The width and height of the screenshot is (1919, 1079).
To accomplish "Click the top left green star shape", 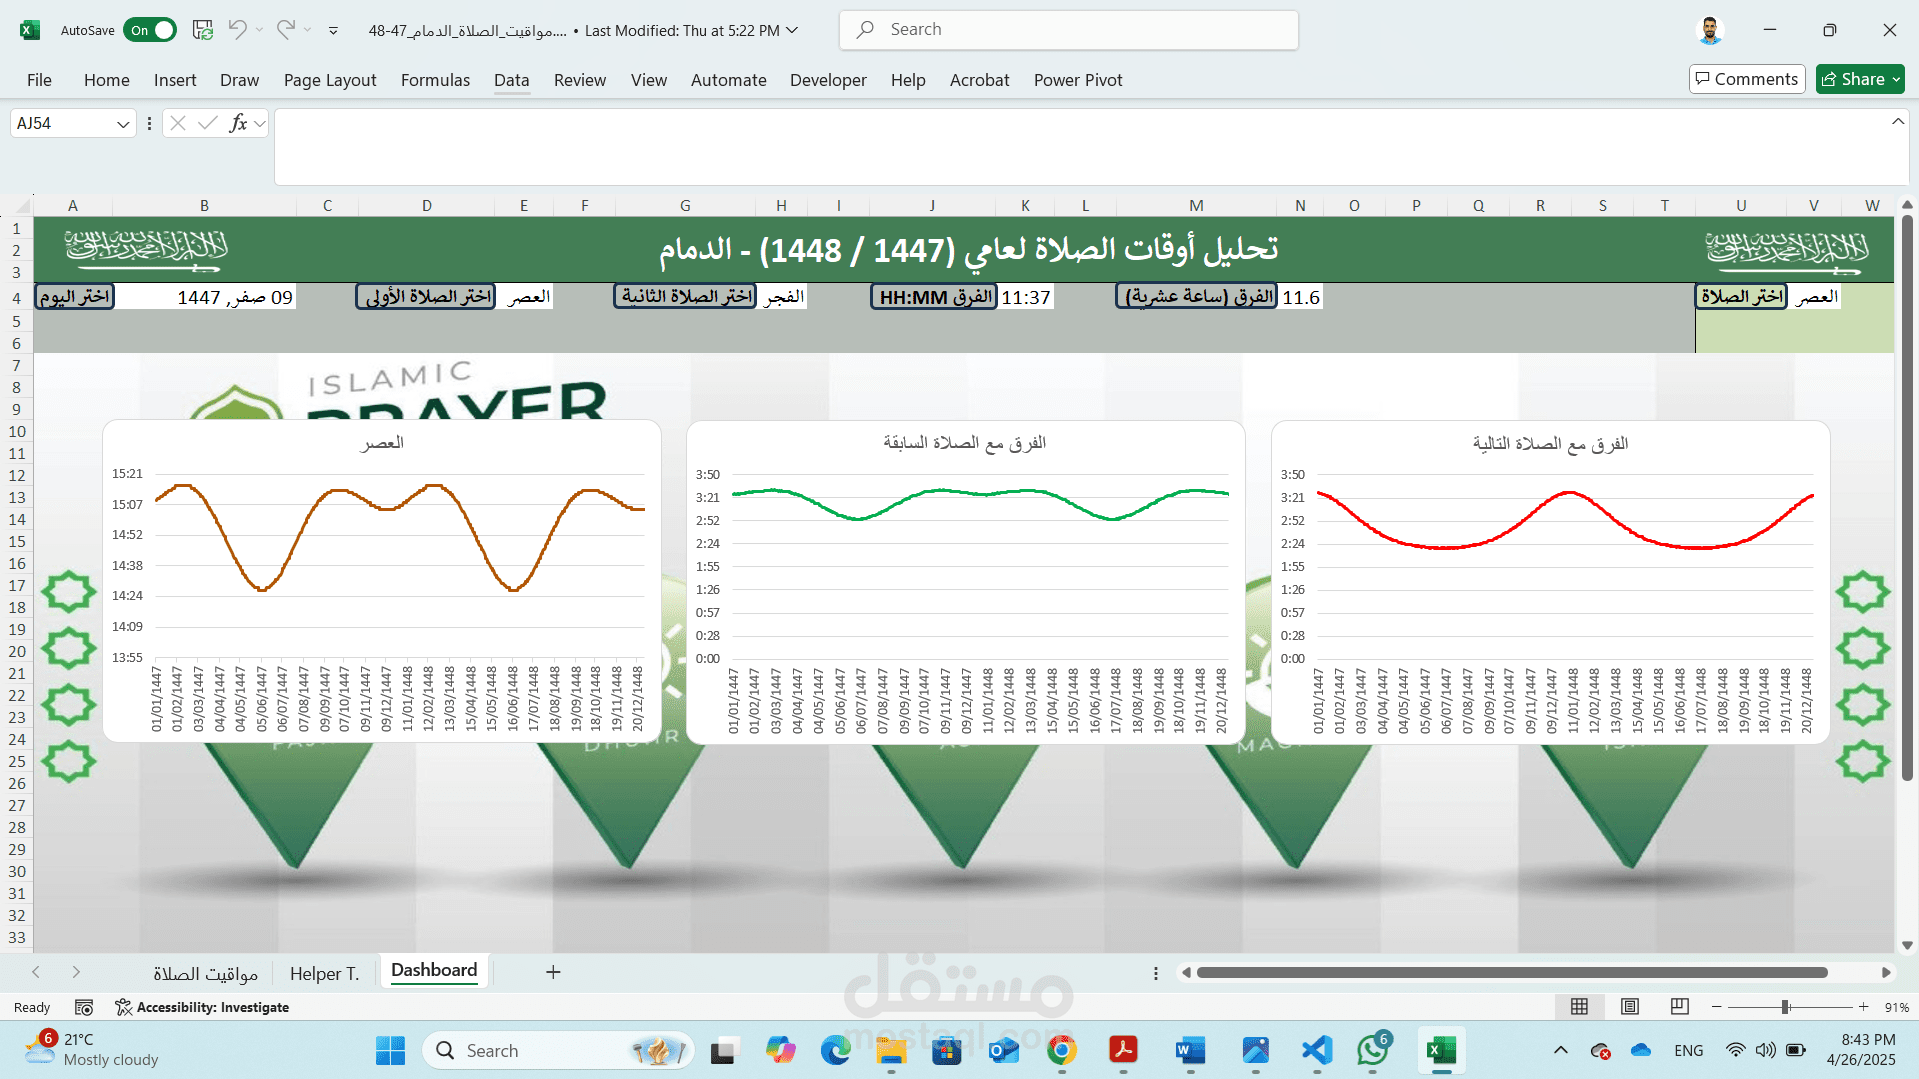I will [x=68, y=592].
